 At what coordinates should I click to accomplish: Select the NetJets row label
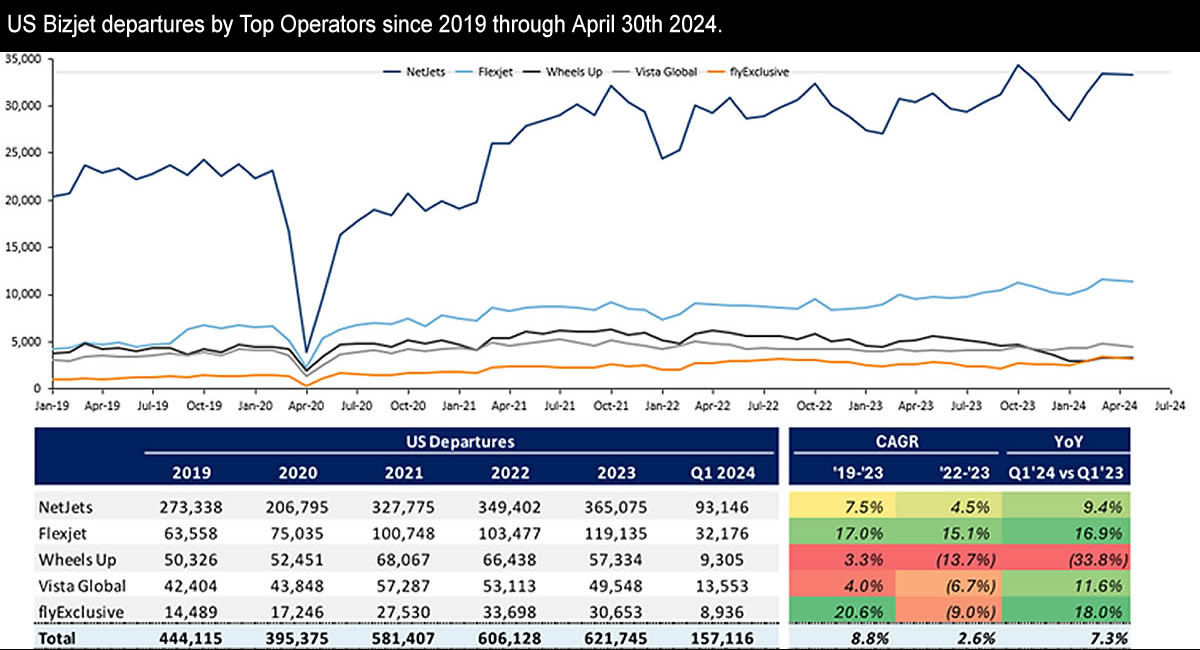(65, 506)
